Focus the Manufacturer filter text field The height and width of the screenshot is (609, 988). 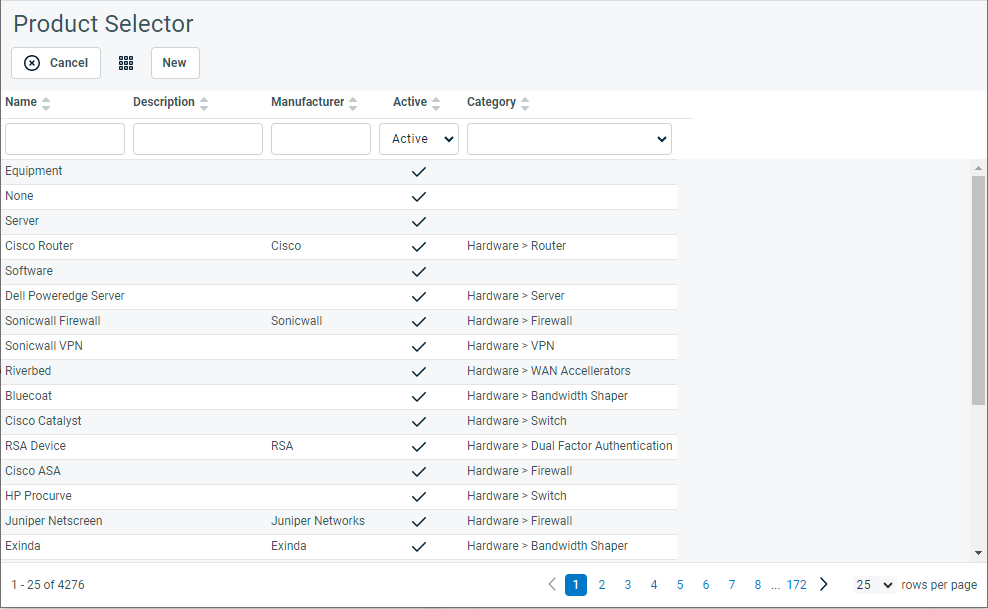[x=321, y=139]
